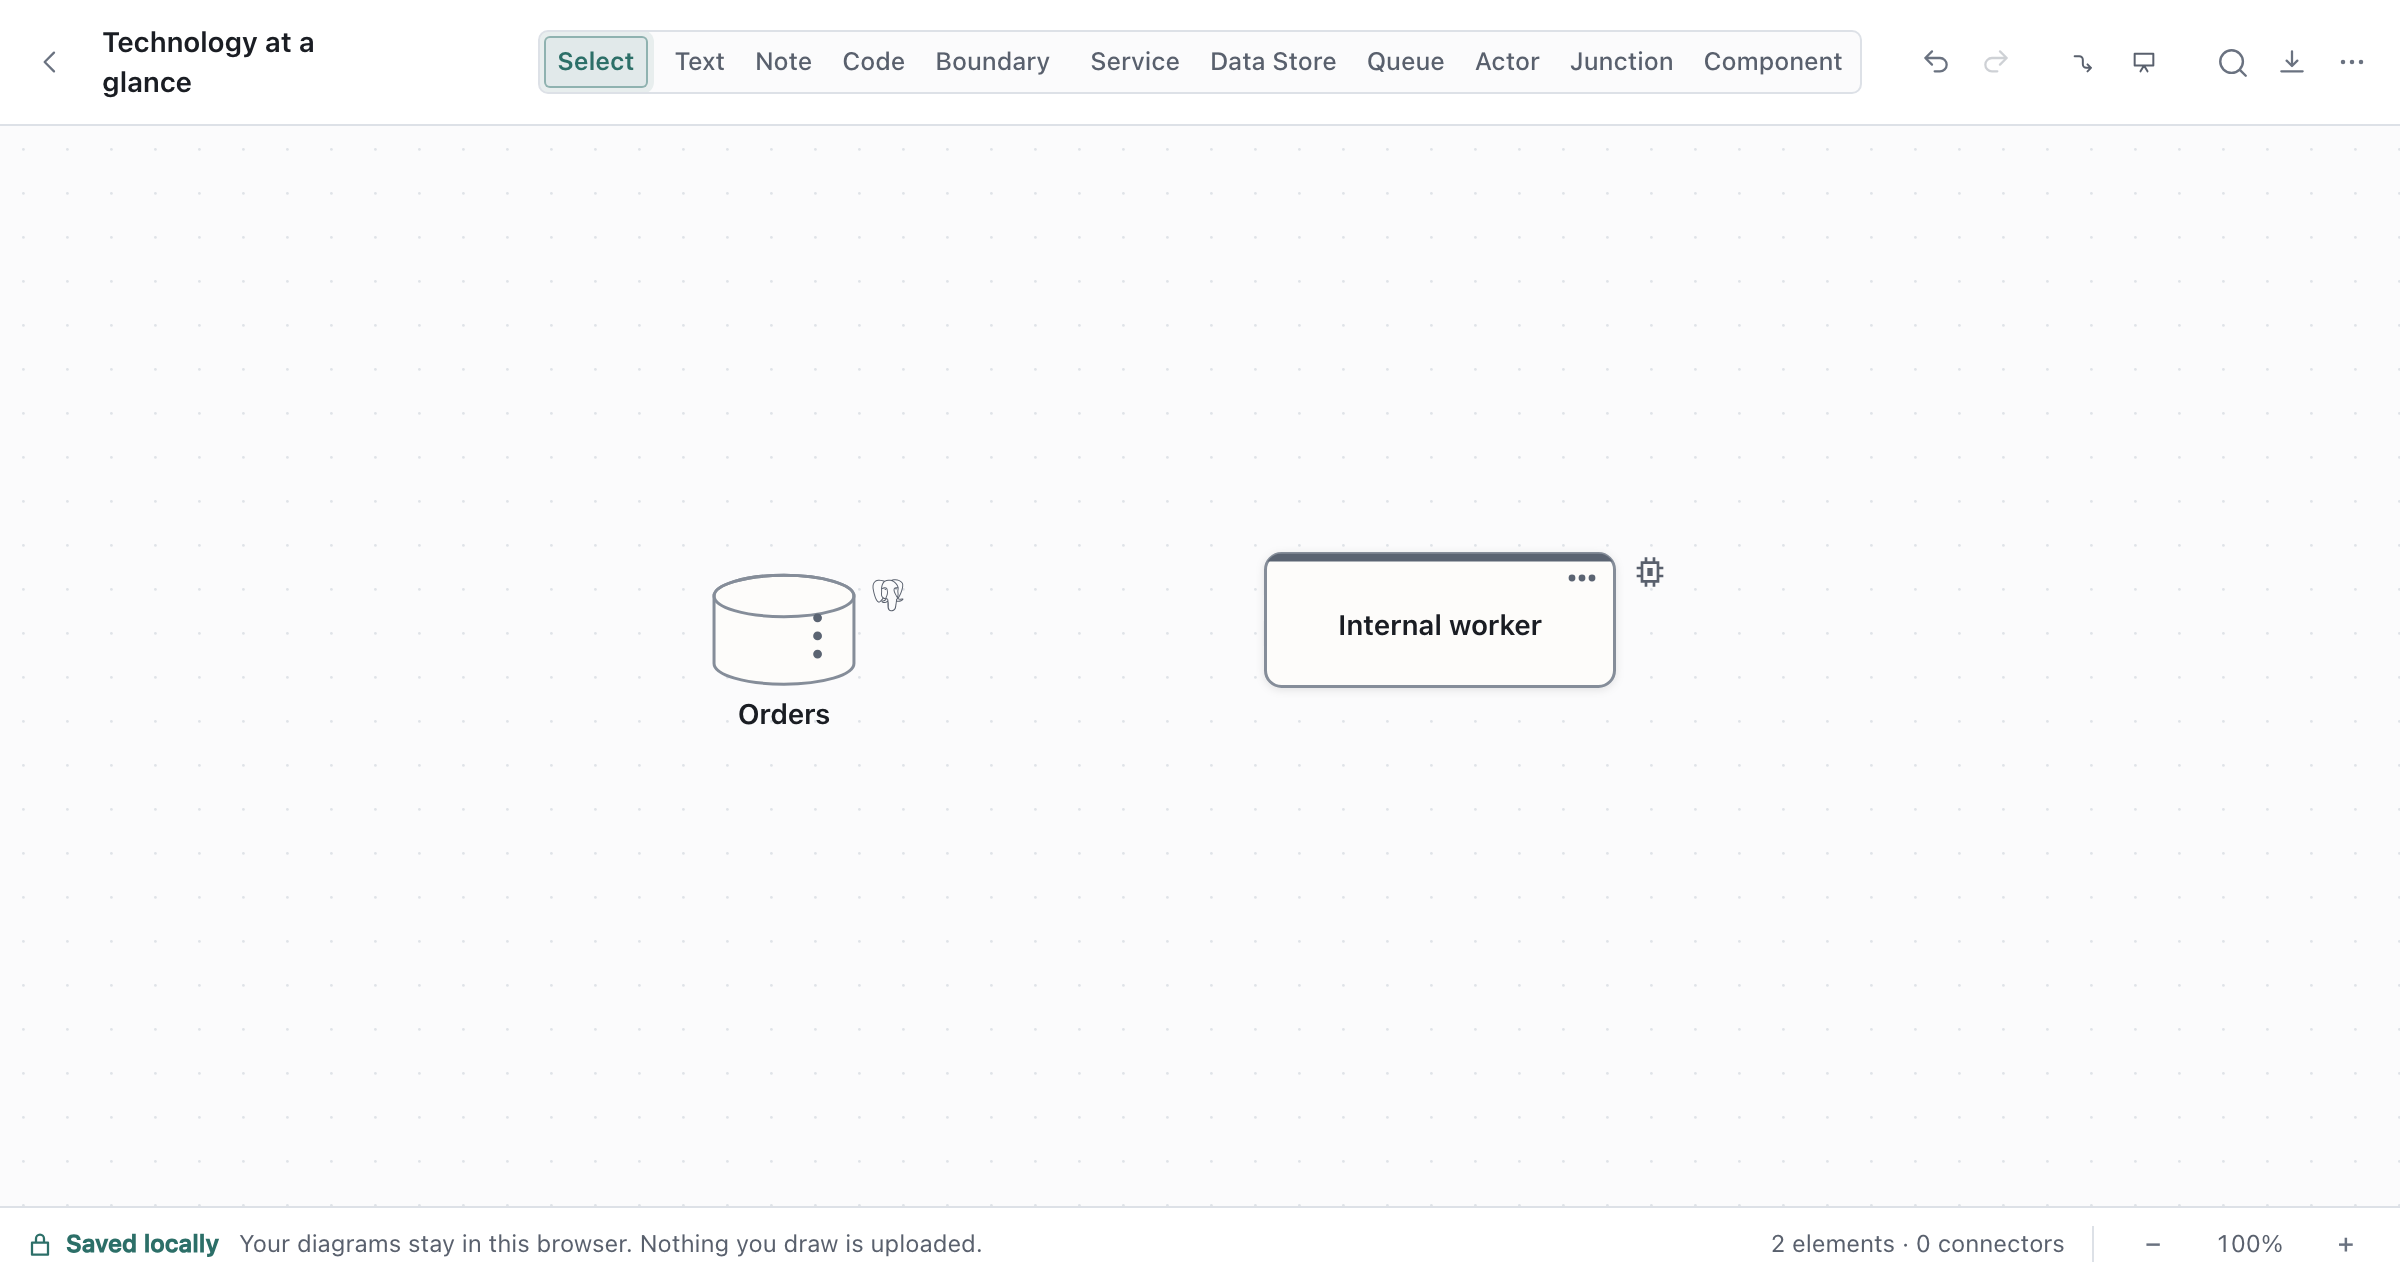2400x1280 pixels.
Task: Pick the Text tool
Action: [699, 62]
